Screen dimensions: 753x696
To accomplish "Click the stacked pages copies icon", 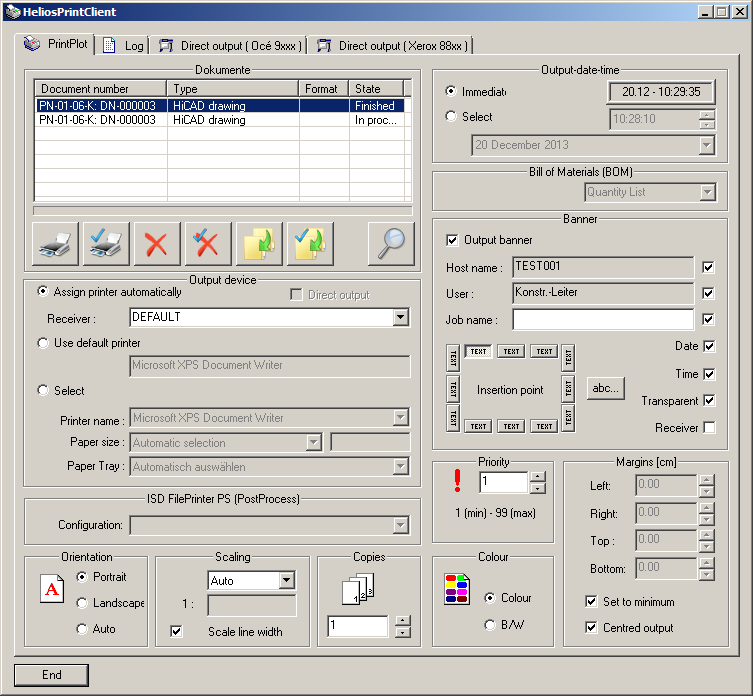I will (358, 589).
